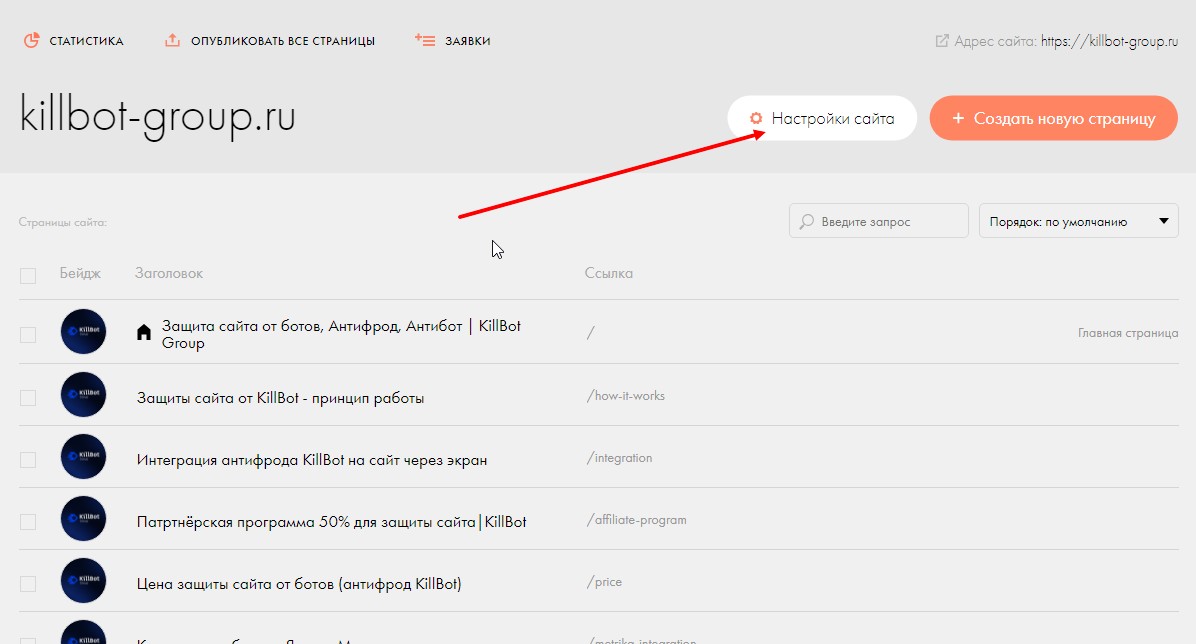Click the Заголовок column header
1196x644 pixels.
169,273
